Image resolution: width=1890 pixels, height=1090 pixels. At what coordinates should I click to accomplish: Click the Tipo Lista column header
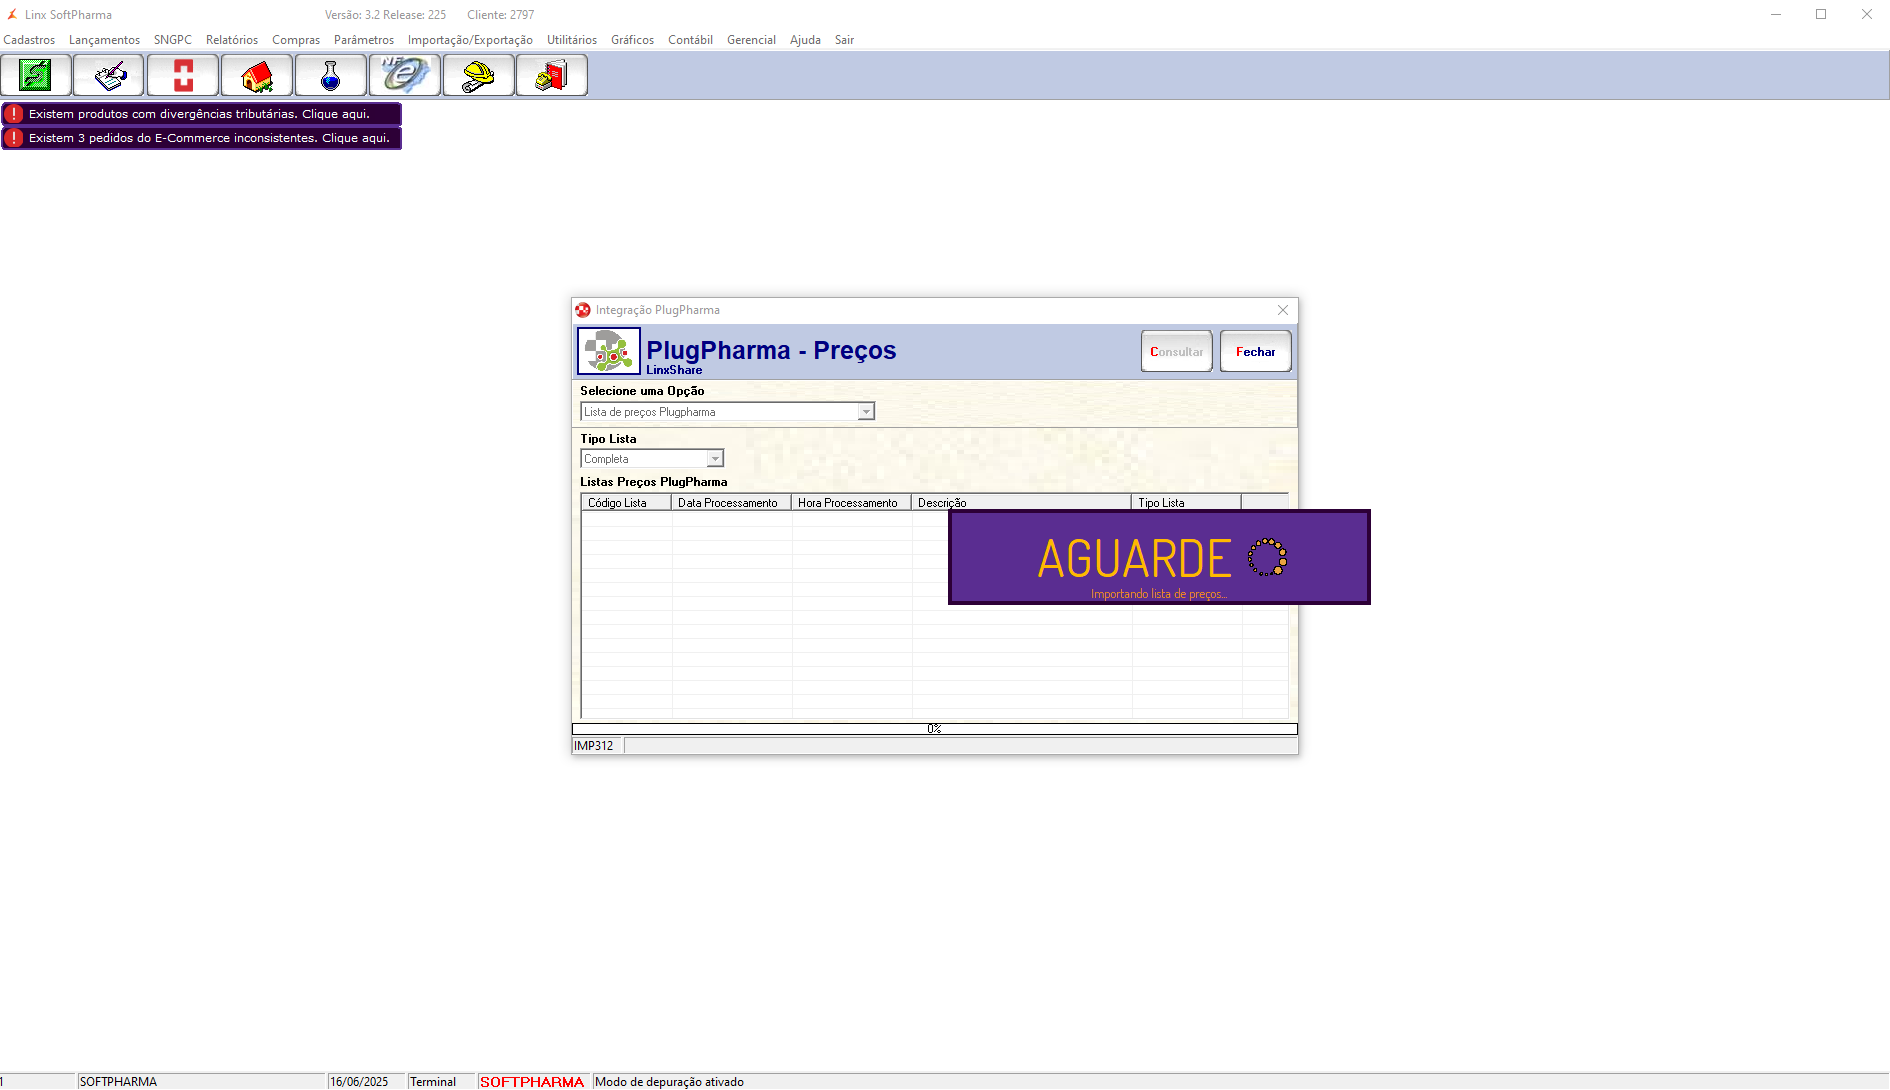point(1187,503)
